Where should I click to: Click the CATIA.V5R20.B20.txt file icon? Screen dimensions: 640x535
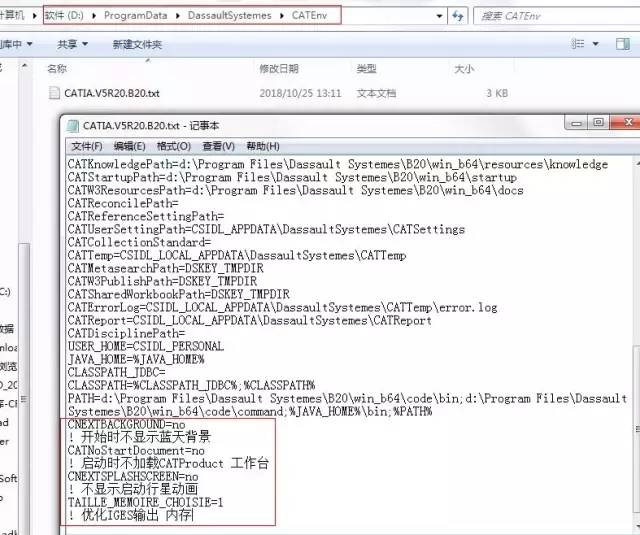[x=54, y=93]
